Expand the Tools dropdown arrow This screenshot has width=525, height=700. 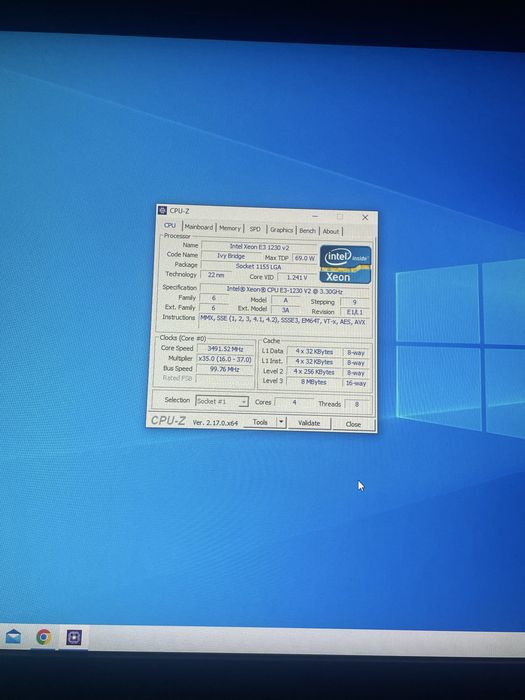[x=281, y=422]
